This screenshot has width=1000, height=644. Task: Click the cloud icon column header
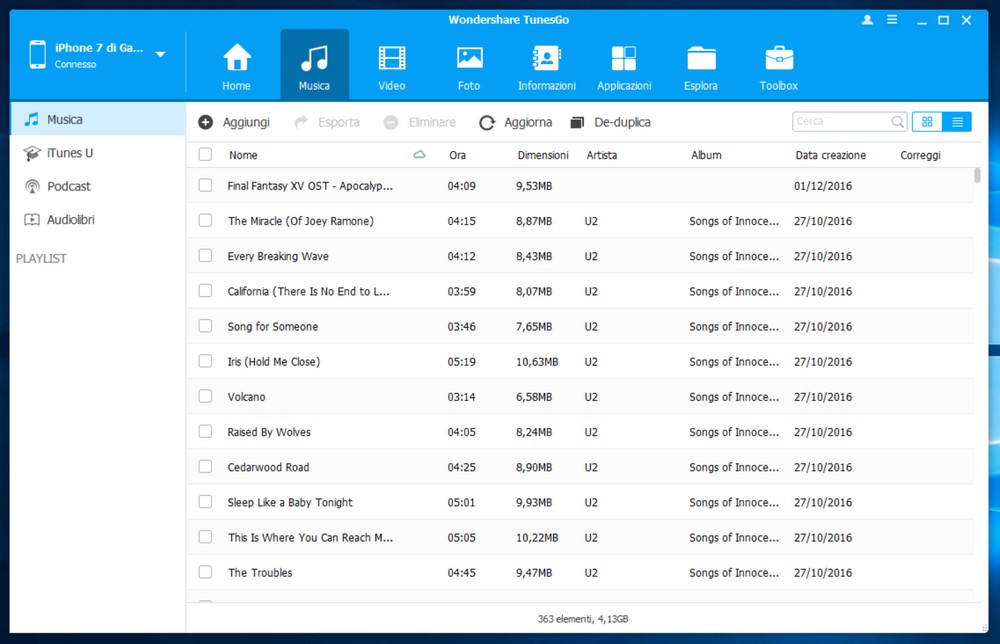[x=419, y=154]
